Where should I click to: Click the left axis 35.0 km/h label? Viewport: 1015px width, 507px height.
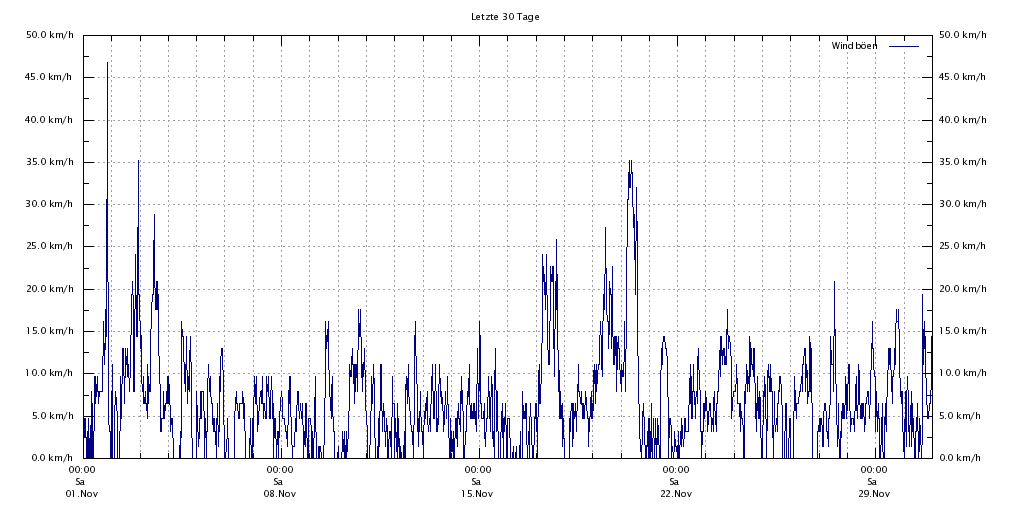(50, 162)
